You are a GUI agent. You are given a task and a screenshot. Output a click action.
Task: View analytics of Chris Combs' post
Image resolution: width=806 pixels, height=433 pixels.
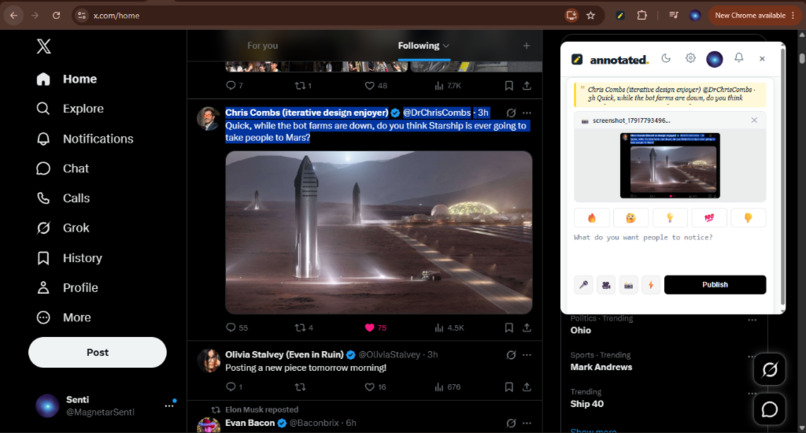click(449, 328)
